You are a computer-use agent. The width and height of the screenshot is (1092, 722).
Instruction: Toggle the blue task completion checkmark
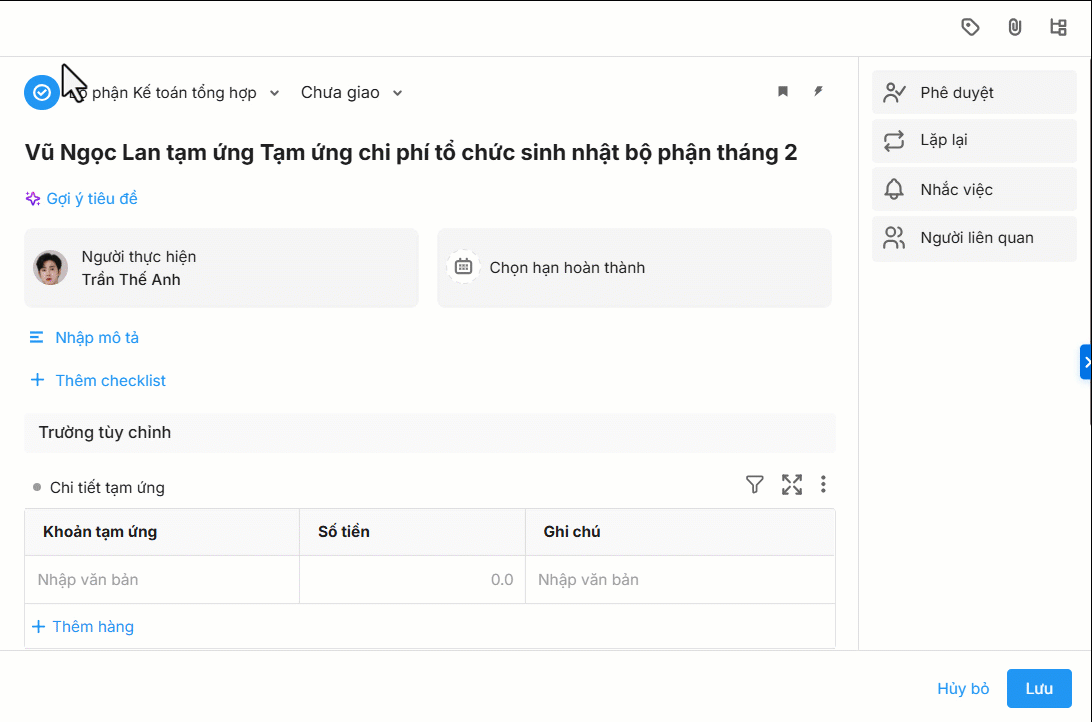[42, 92]
